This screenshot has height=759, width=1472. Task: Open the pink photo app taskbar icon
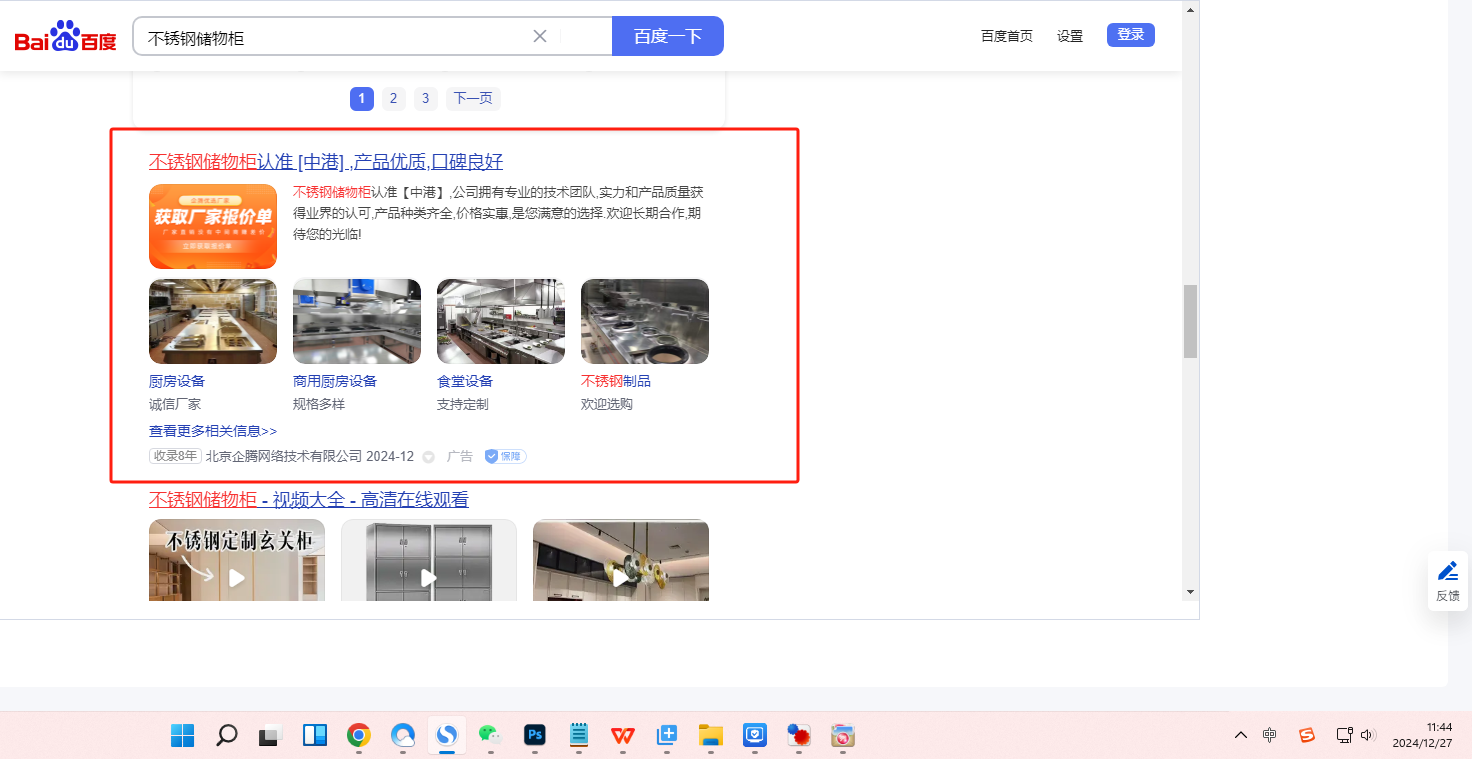pyautogui.click(x=843, y=736)
